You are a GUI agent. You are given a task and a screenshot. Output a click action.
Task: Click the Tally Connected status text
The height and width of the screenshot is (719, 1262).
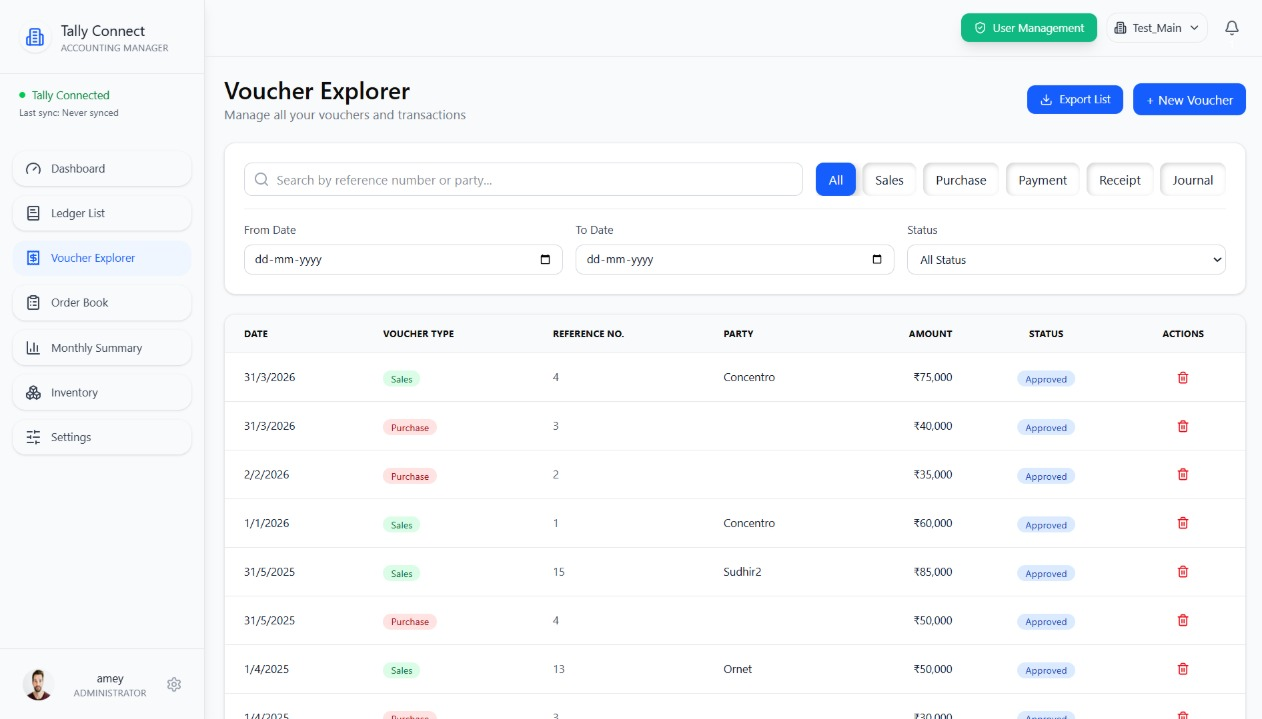coord(71,95)
